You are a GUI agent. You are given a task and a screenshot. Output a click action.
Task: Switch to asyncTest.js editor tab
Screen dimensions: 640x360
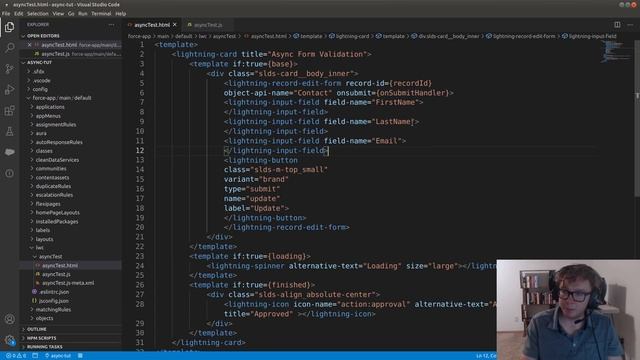(208, 25)
